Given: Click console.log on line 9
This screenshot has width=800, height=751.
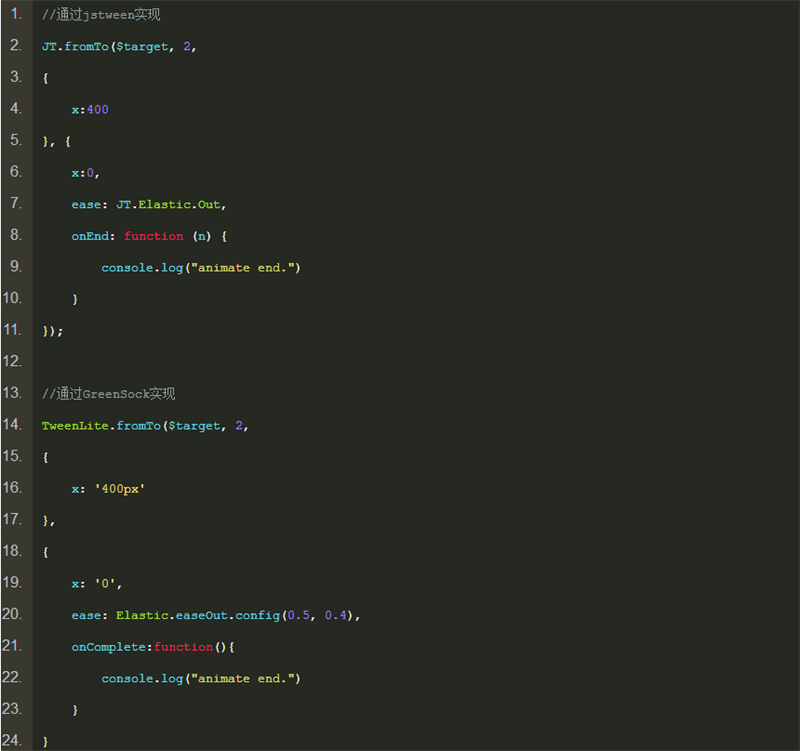Looking at the screenshot, I should coord(138,268).
